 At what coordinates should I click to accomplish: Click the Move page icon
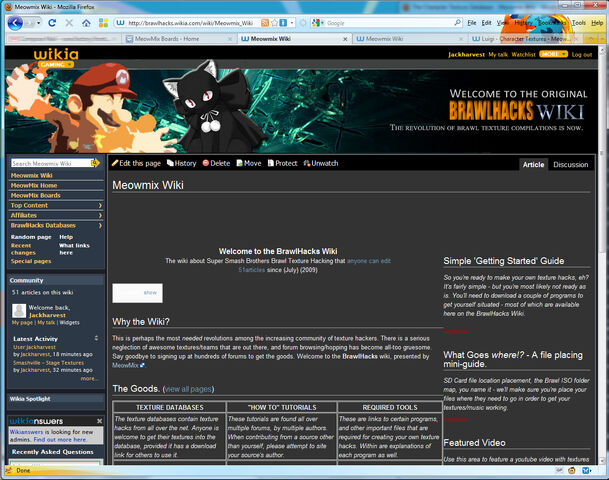(240, 163)
